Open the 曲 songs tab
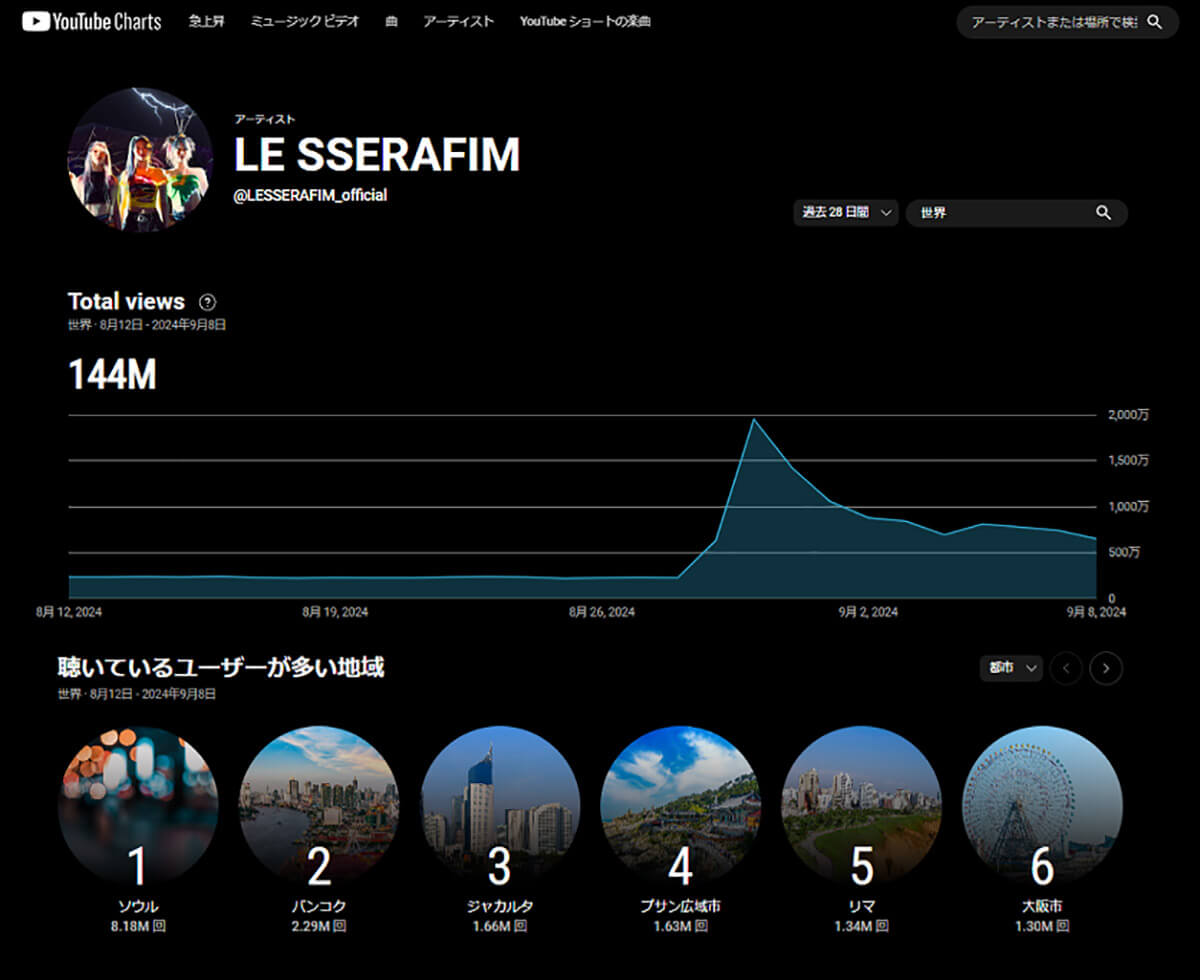1200x980 pixels. pos(391,21)
